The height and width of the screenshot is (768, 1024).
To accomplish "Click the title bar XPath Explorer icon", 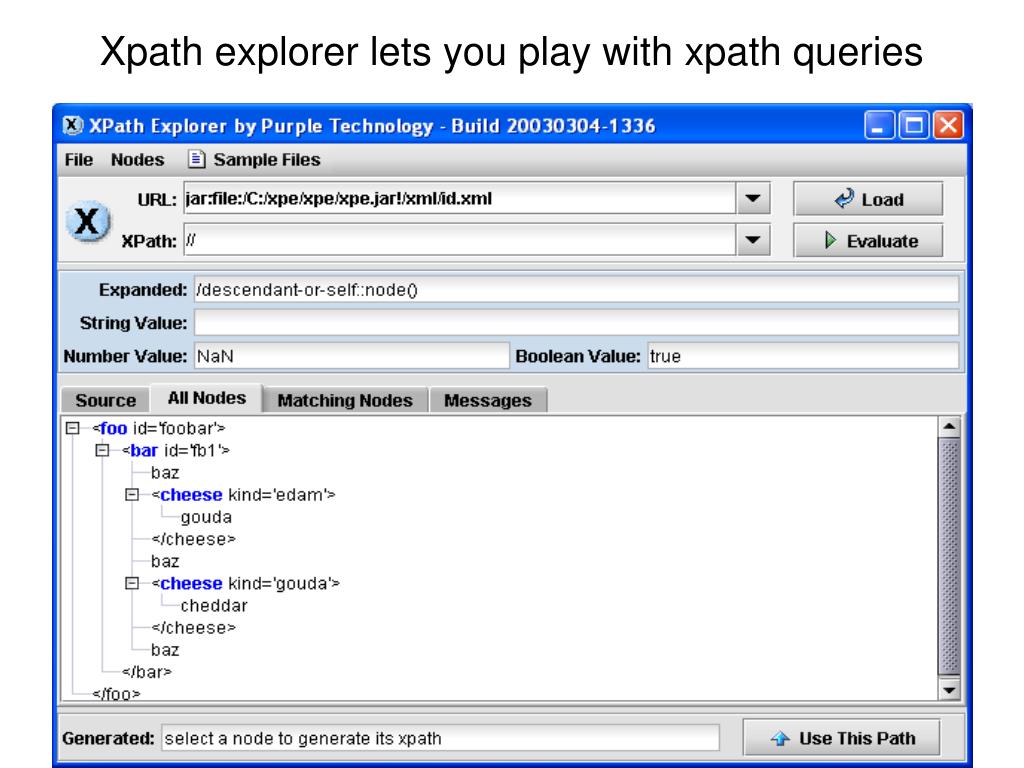I will coord(73,127).
